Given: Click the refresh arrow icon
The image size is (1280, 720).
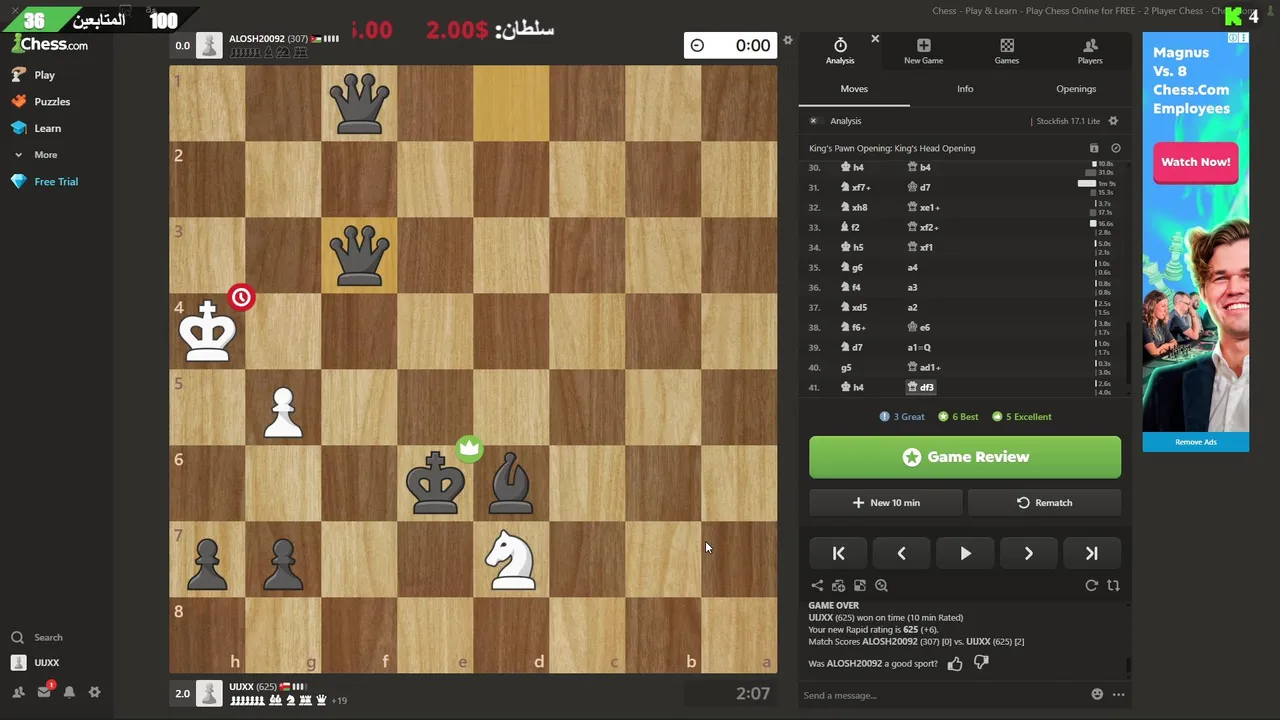Looking at the screenshot, I should (1092, 586).
